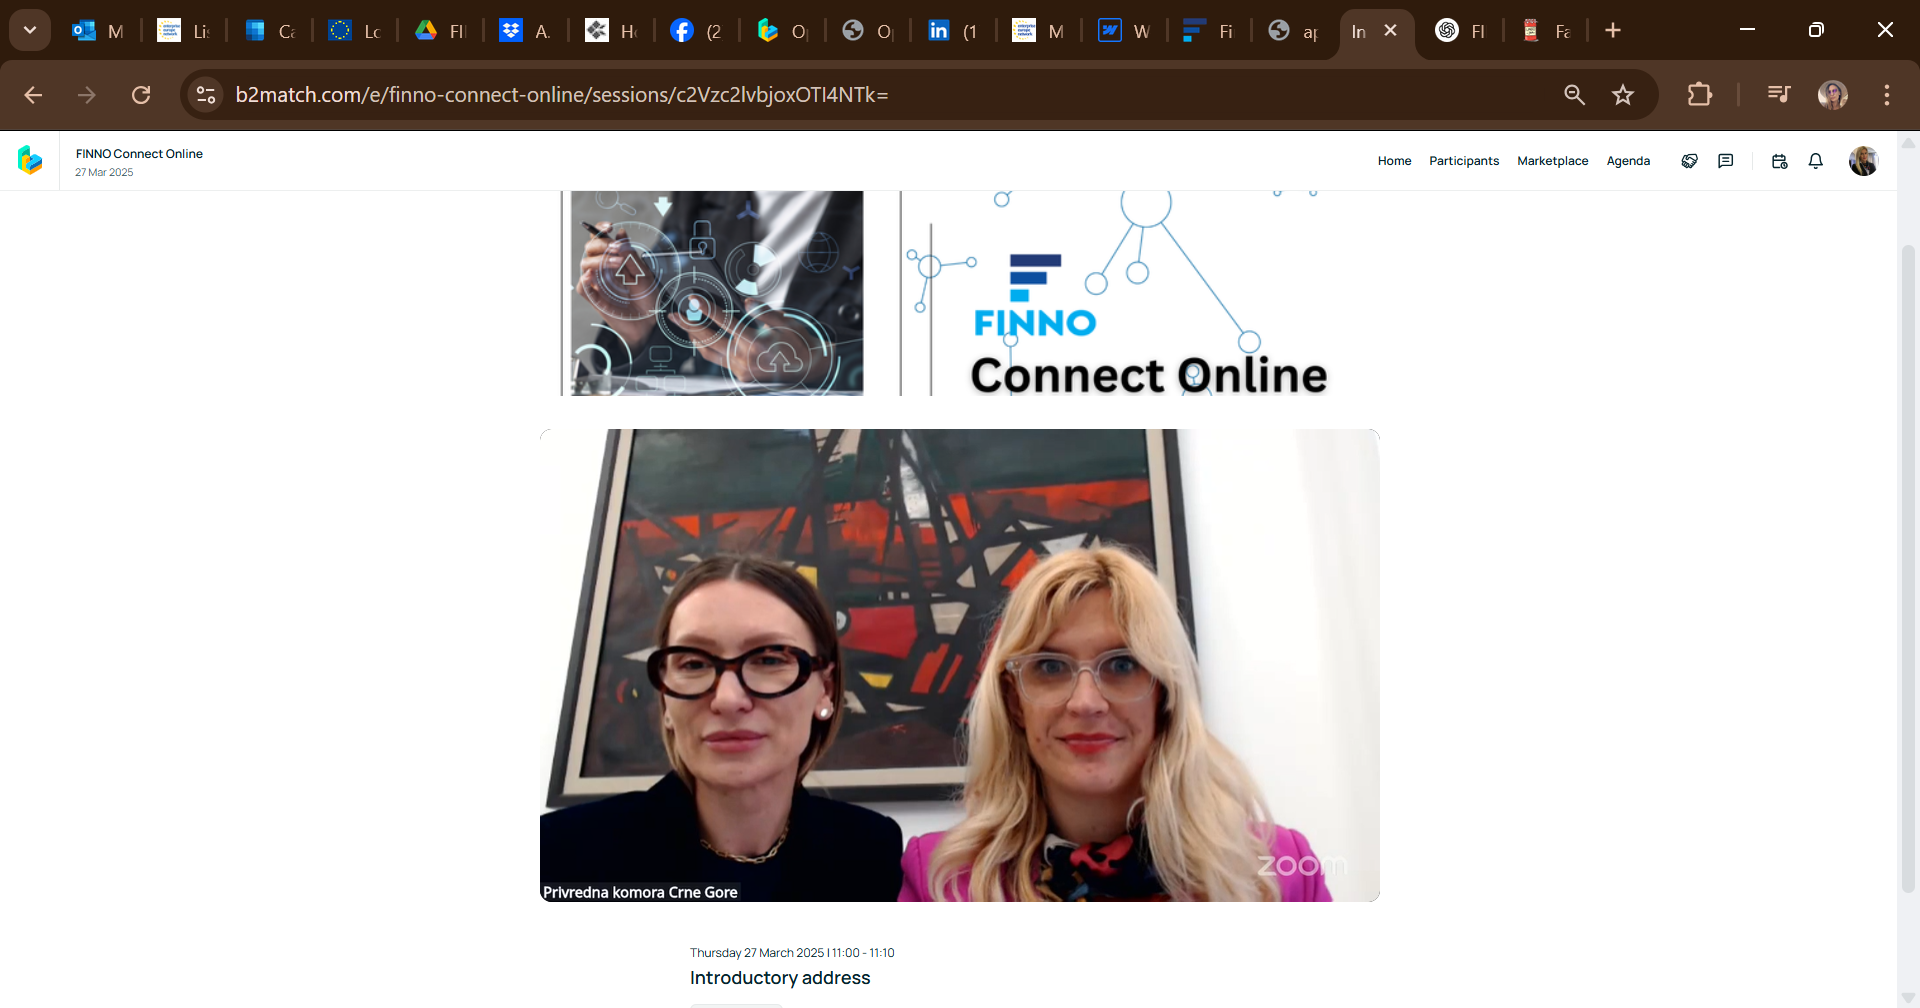This screenshot has height=1008, width=1920.
Task: Click the FINNO Connect Online banner image
Action: [x=958, y=293]
